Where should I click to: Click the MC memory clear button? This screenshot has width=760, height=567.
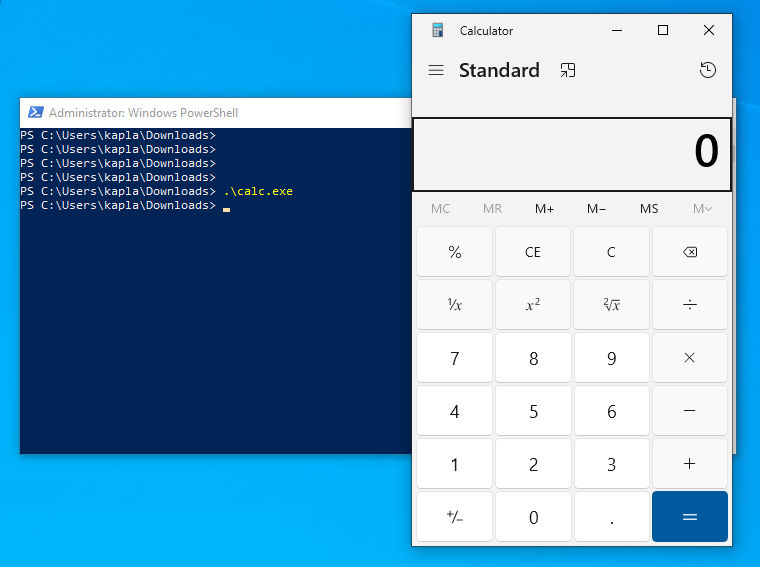[440, 209]
